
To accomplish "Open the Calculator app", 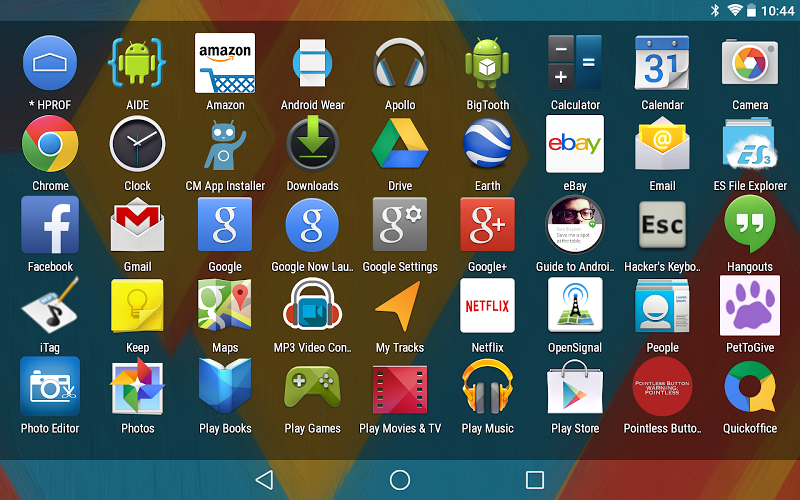I will tap(575, 63).
